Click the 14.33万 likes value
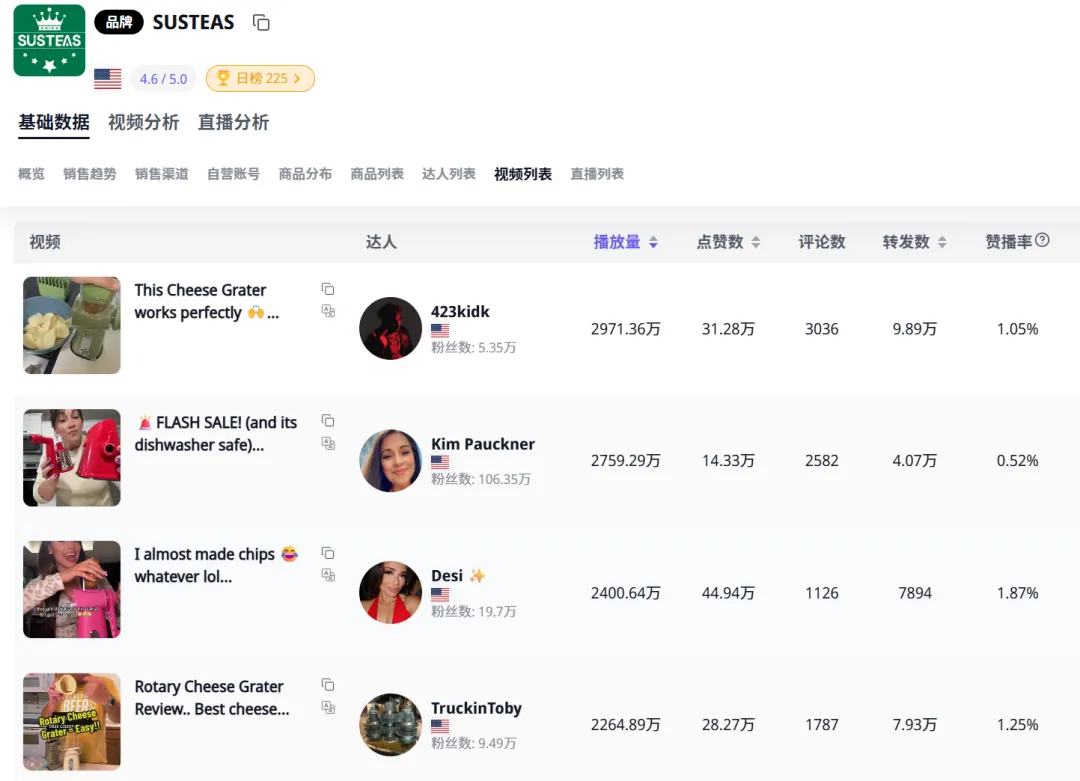Screen dimensions: 1080x781 (x=728, y=461)
